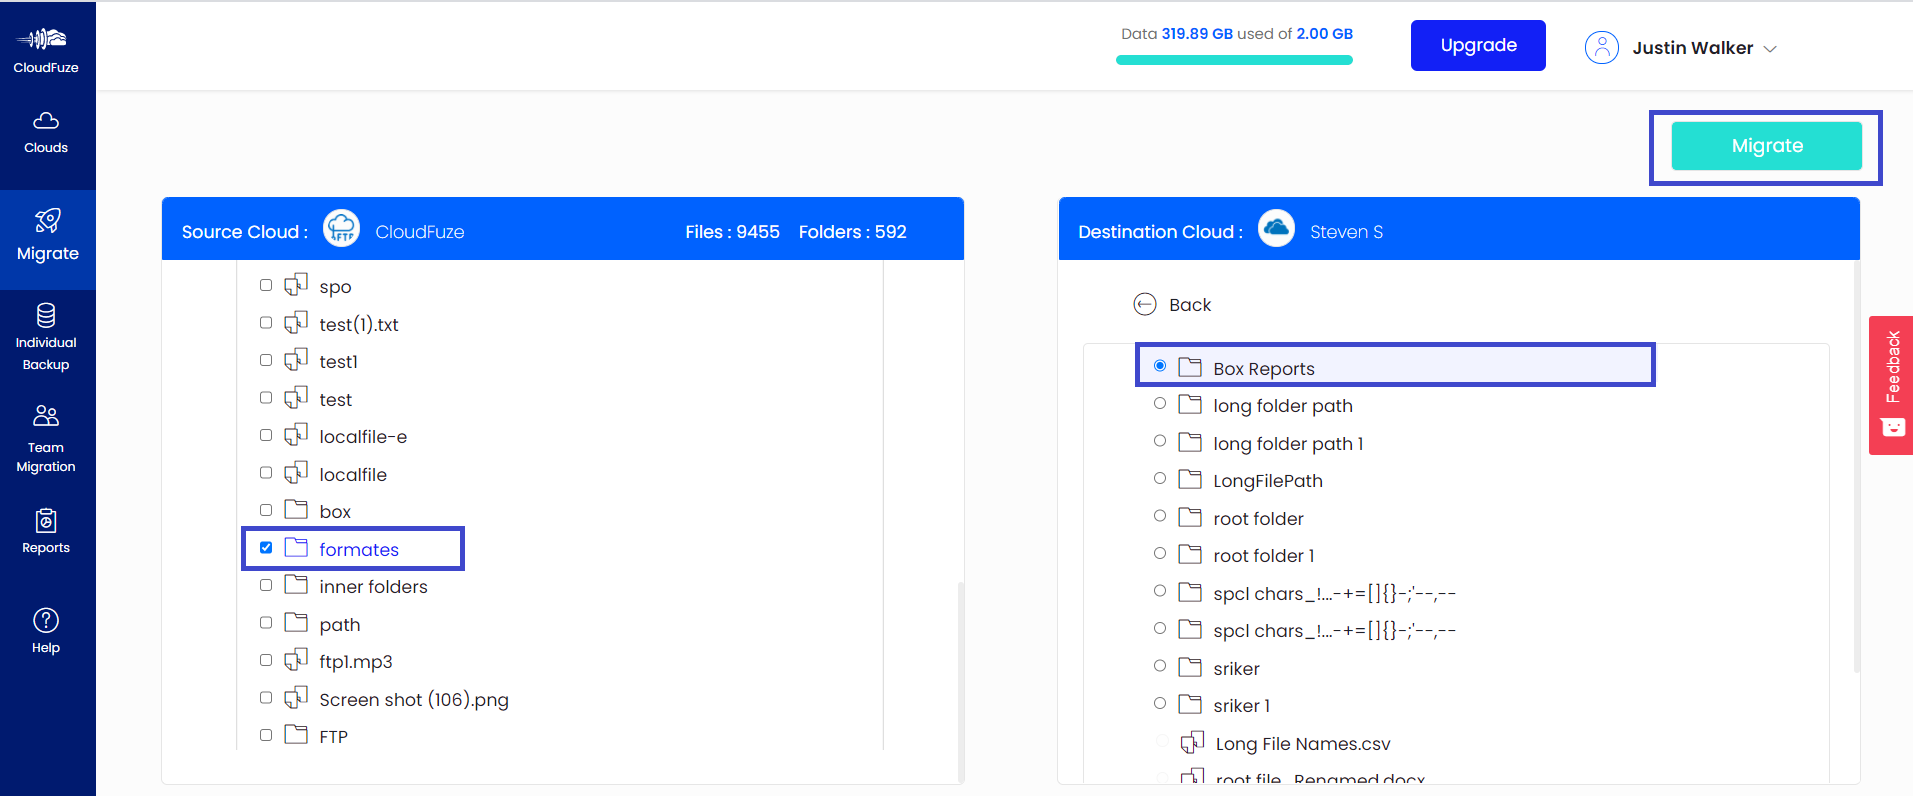The height and width of the screenshot is (796, 1913).
Task: Click the inner folders folder icon
Action: coord(296,584)
